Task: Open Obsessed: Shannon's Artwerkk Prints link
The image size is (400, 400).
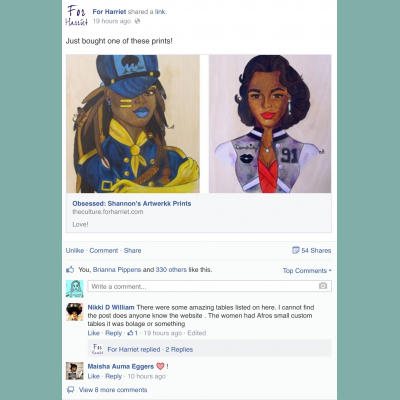Action: [132, 203]
